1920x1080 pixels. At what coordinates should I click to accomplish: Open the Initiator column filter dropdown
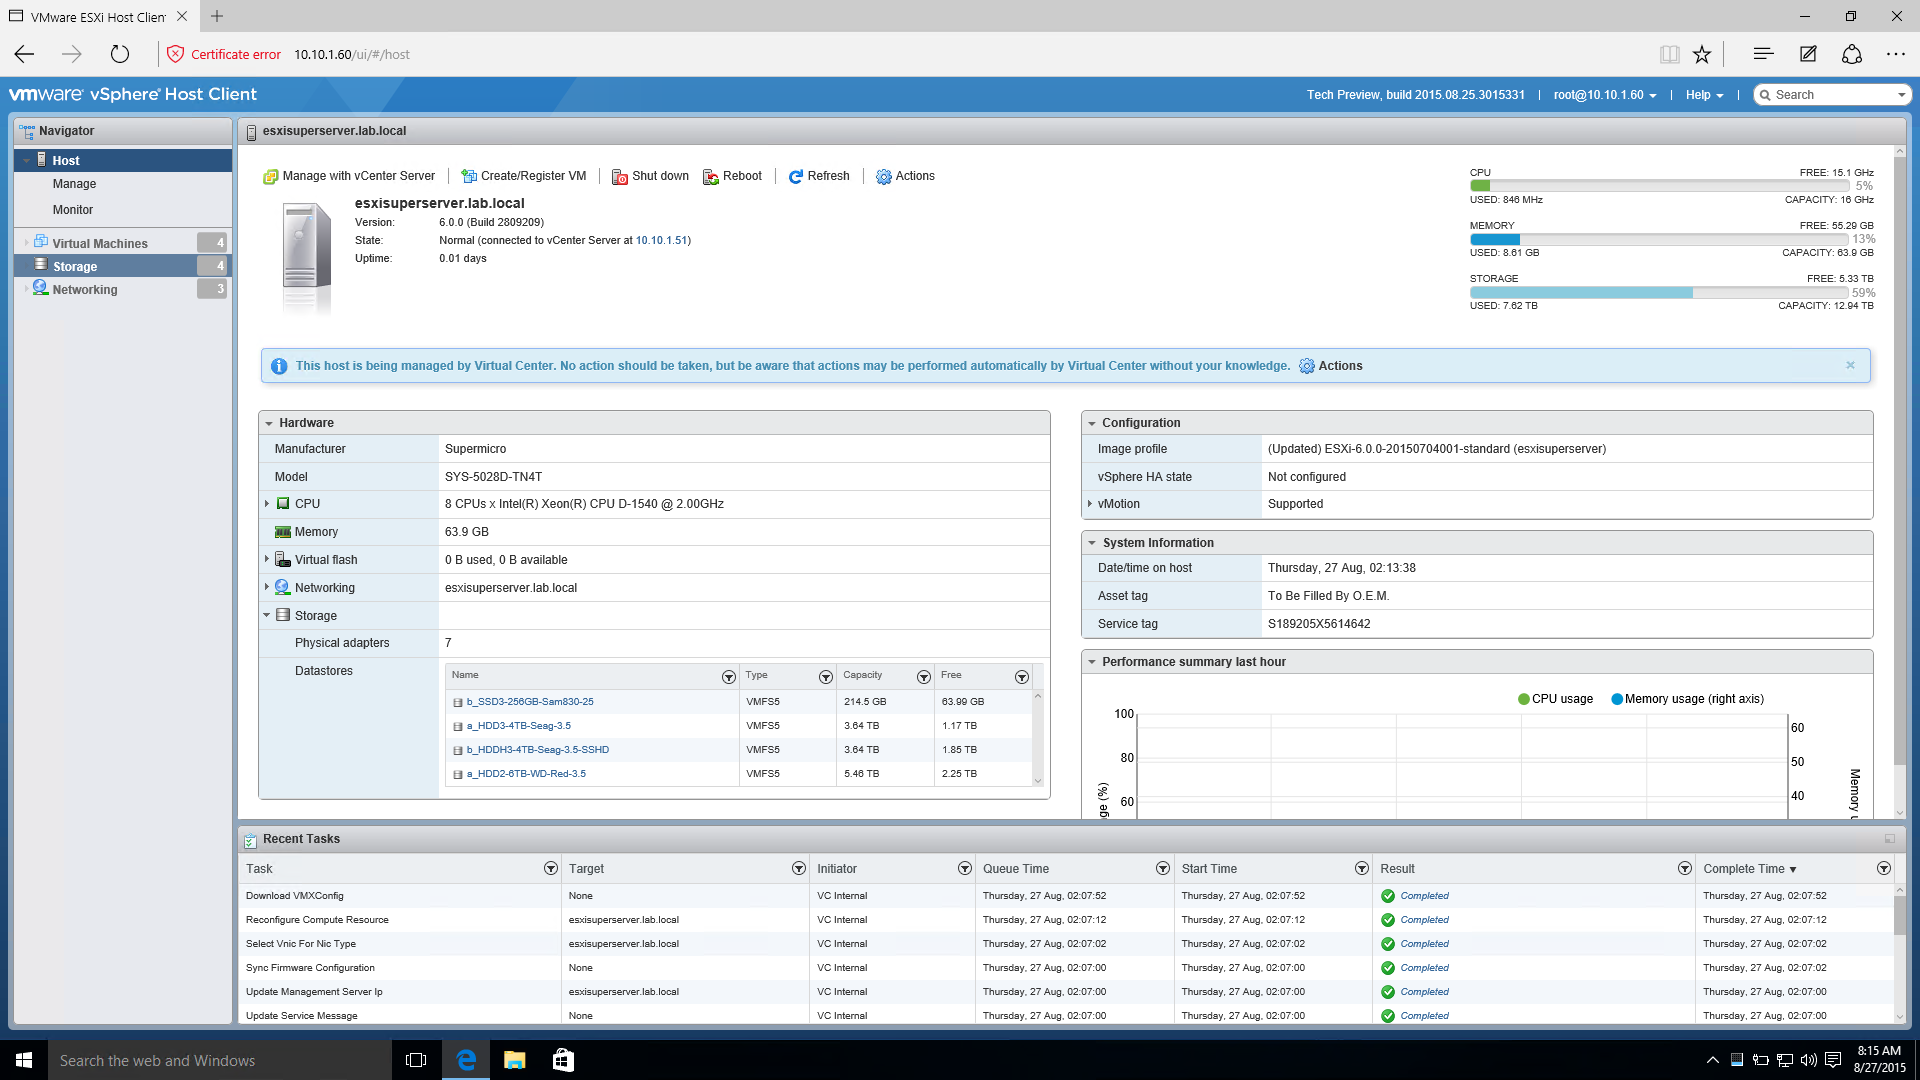click(964, 868)
